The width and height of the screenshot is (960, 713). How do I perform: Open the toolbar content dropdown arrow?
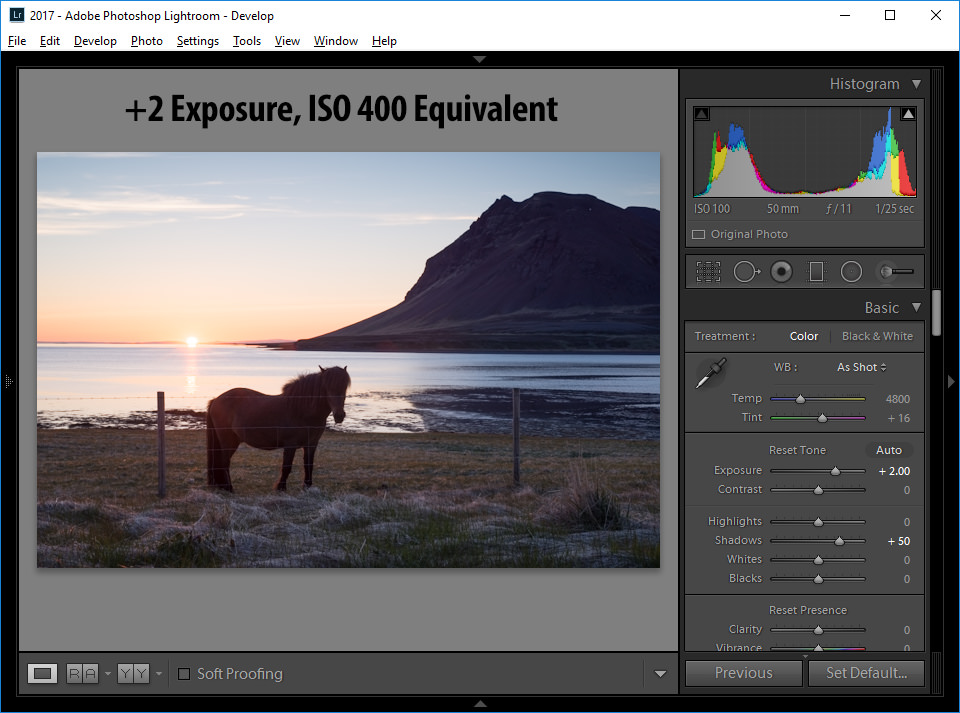660,674
